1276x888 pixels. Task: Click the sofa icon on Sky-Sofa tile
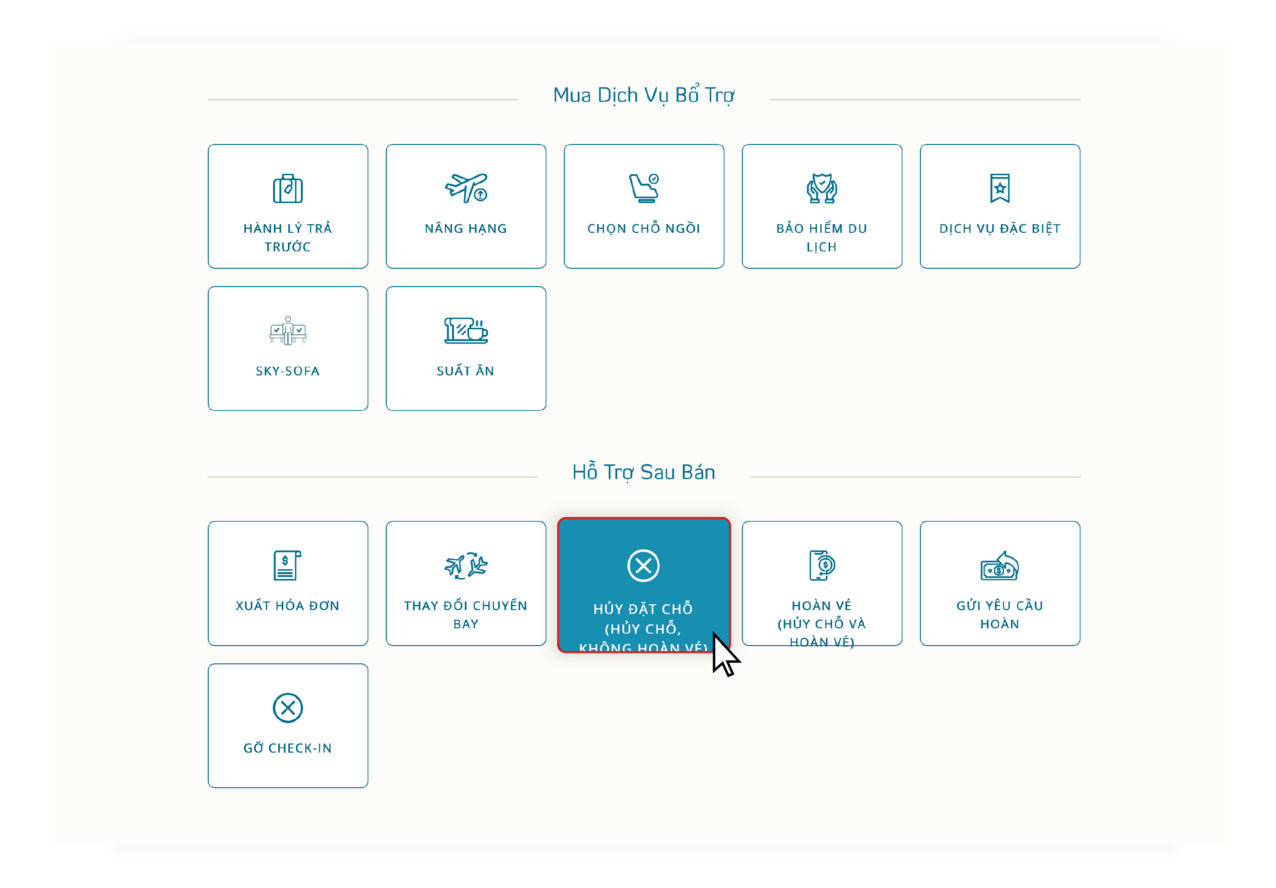[288, 328]
